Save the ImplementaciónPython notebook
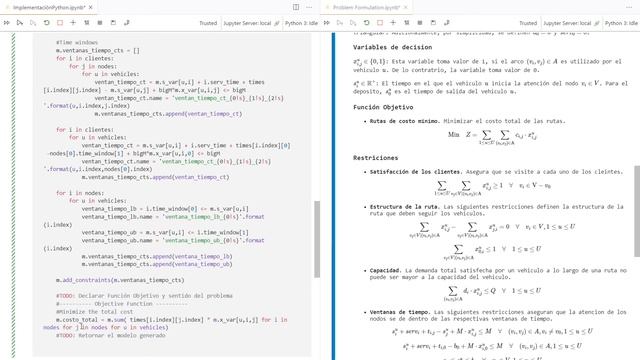Image resolution: width=640 pixels, height=360 pixels. [x=113, y=23]
